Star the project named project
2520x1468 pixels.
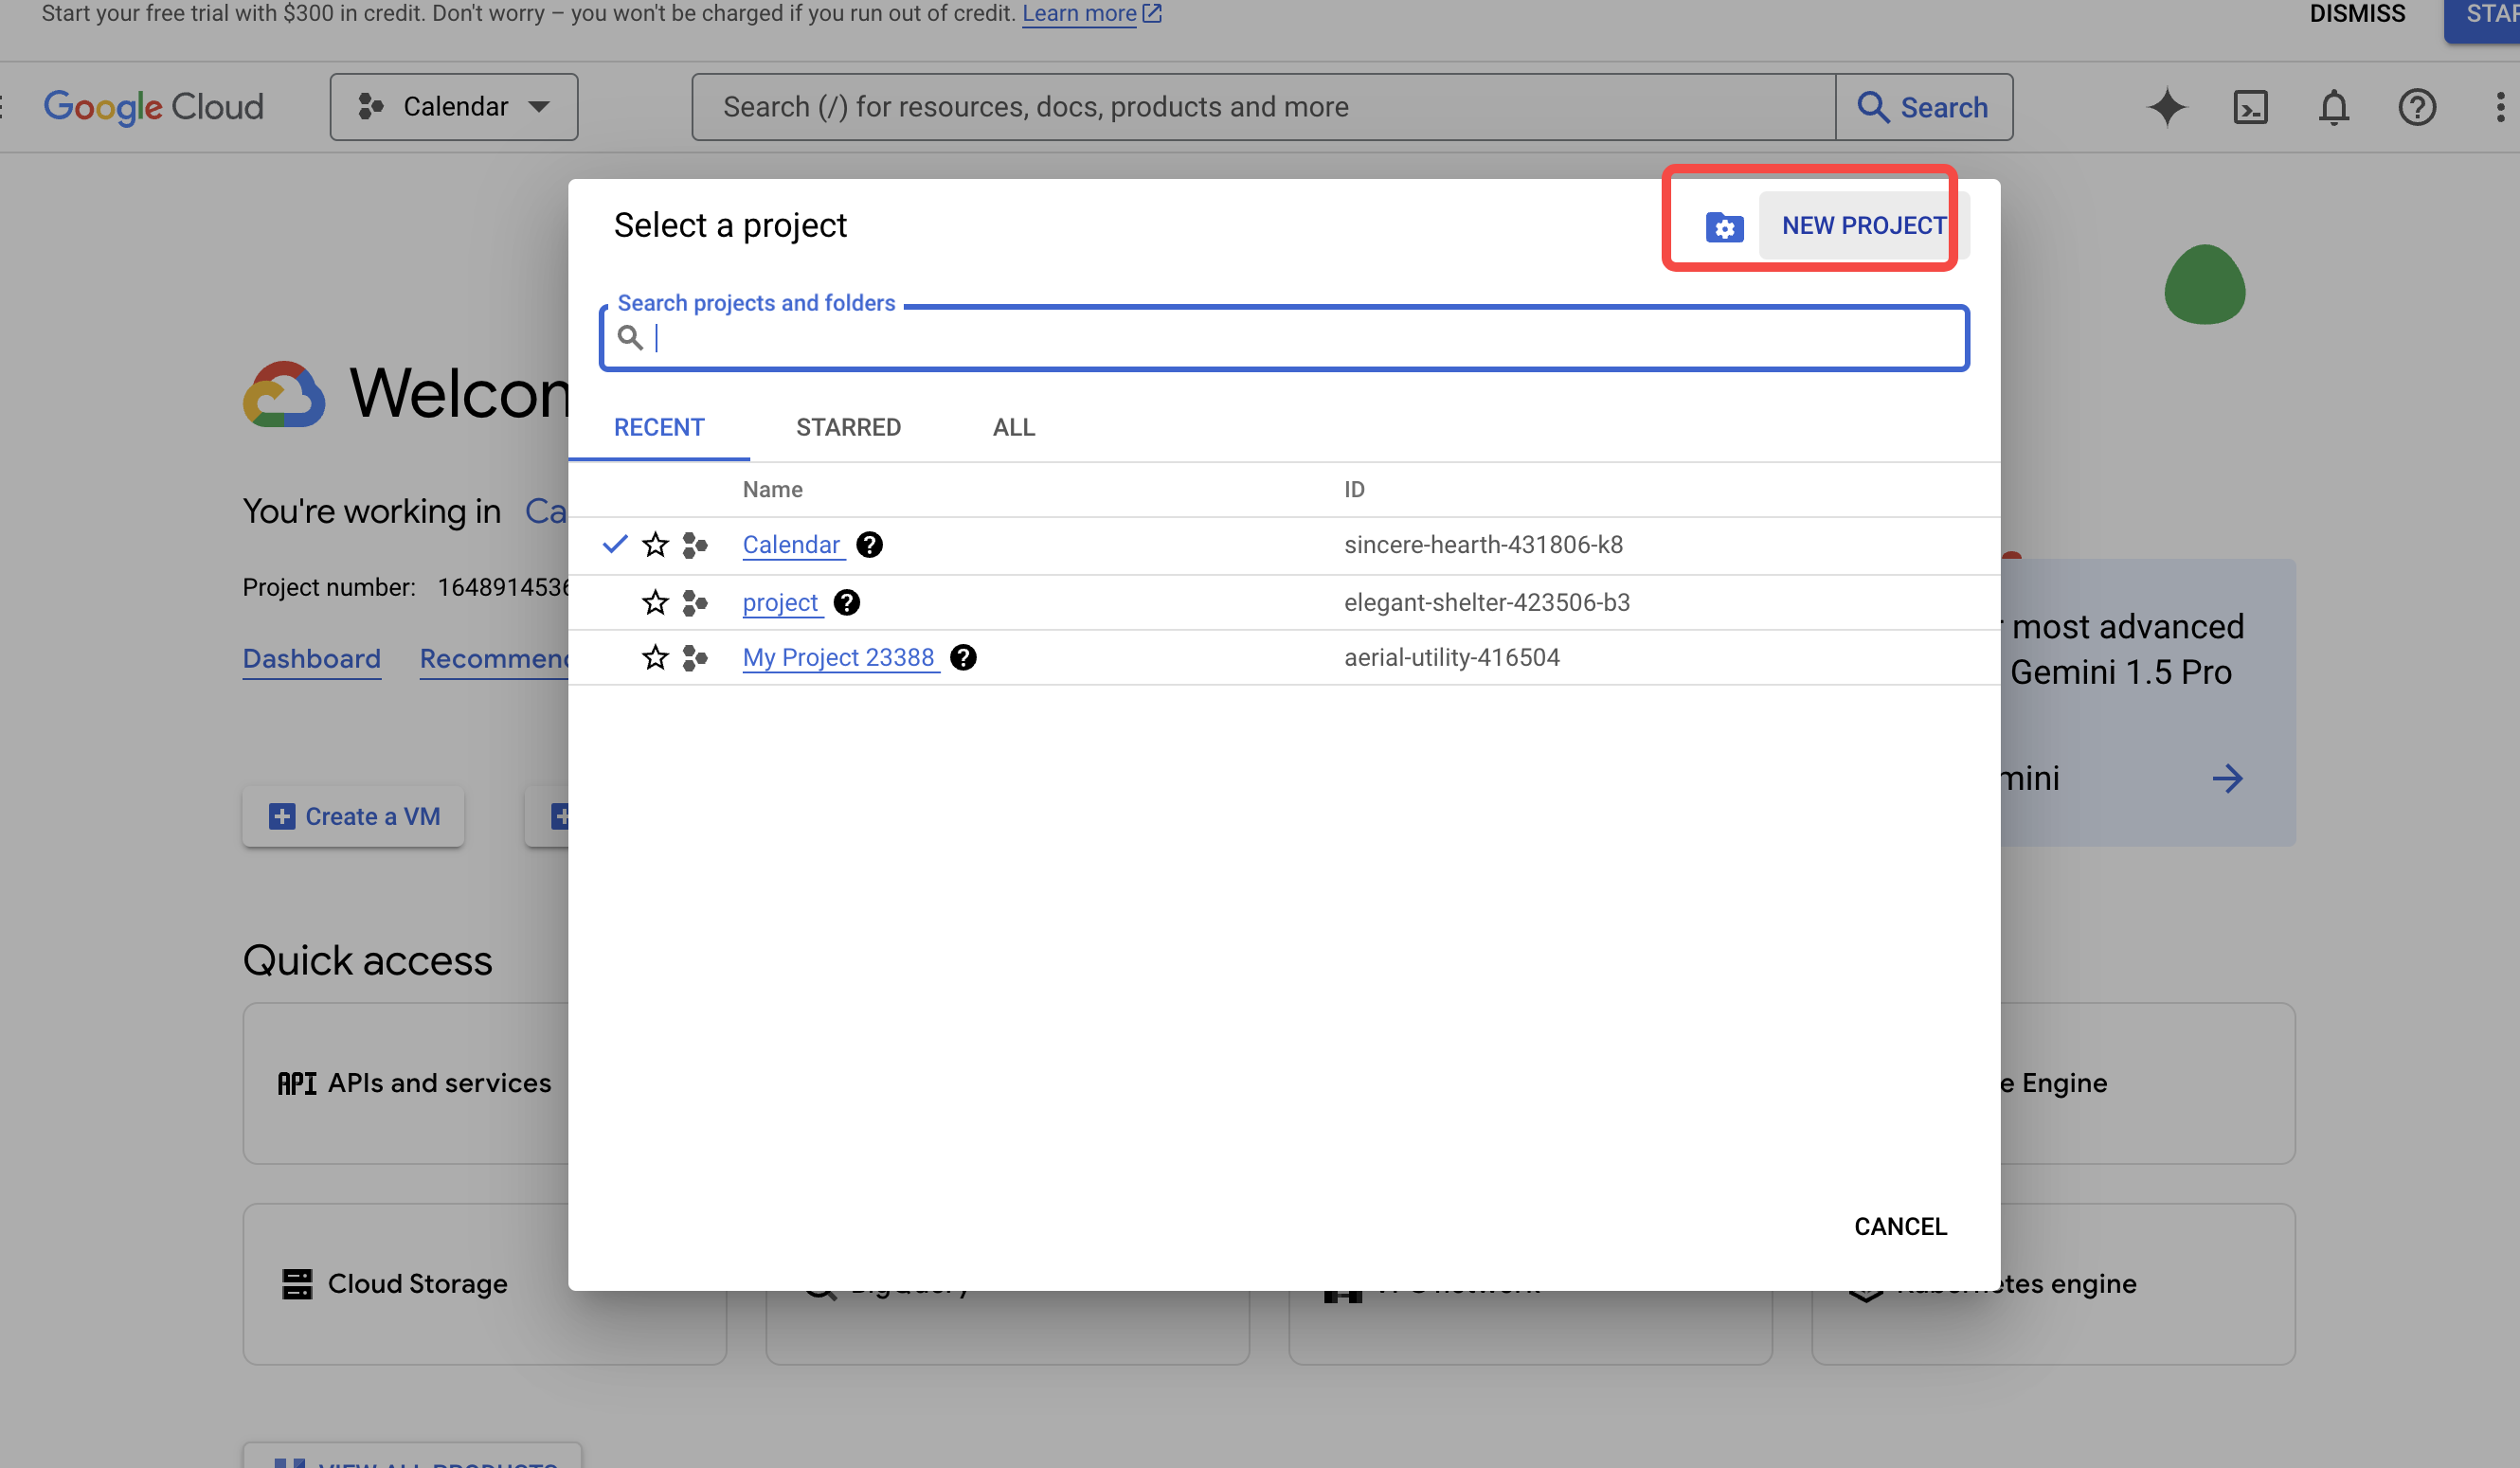tap(655, 602)
